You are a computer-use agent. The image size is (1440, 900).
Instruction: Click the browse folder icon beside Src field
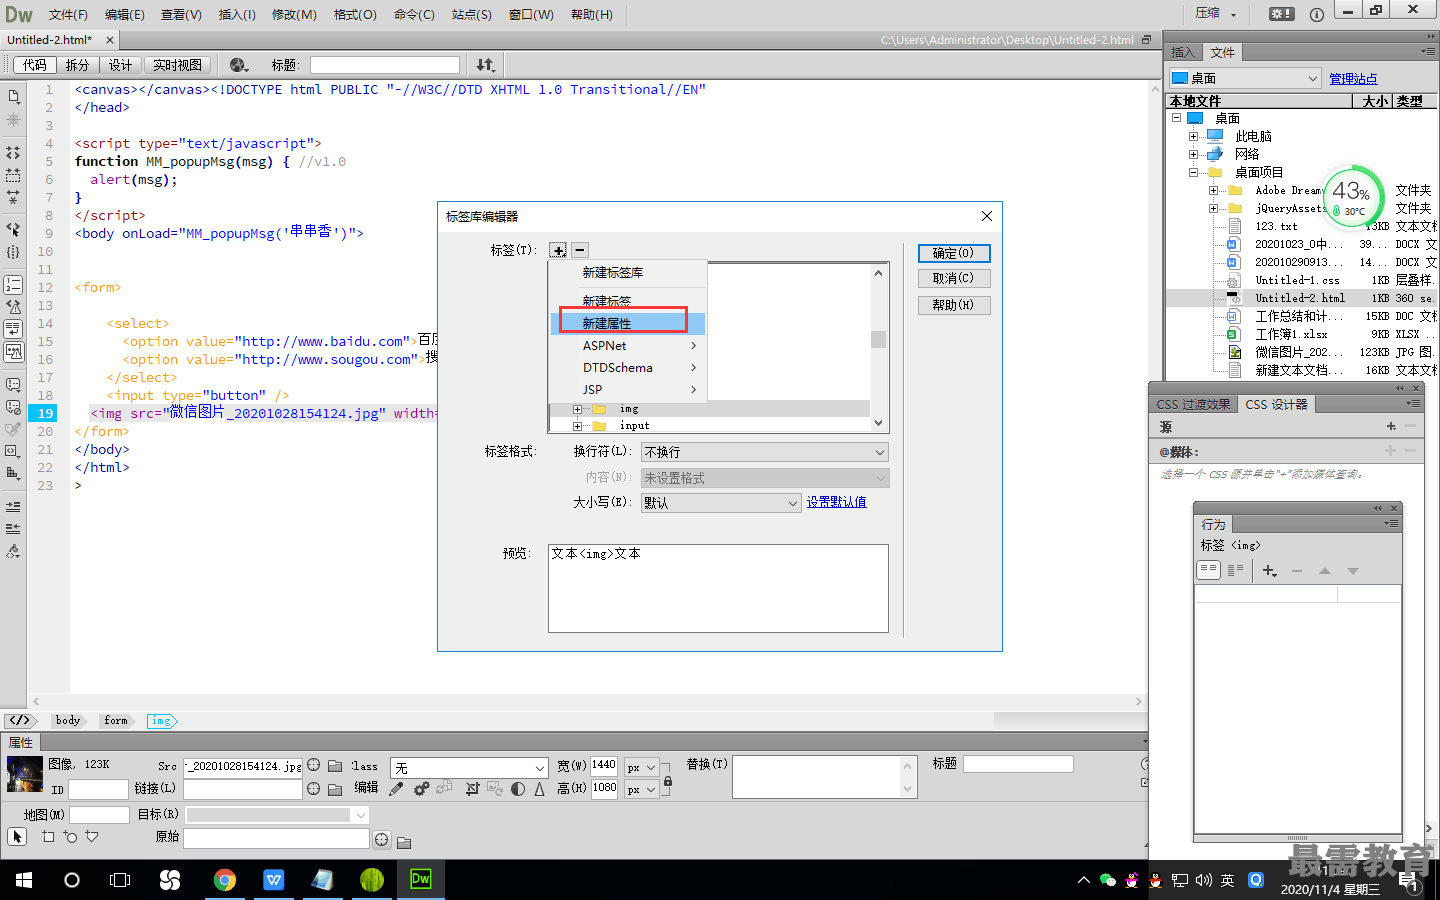[x=335, y=766]
